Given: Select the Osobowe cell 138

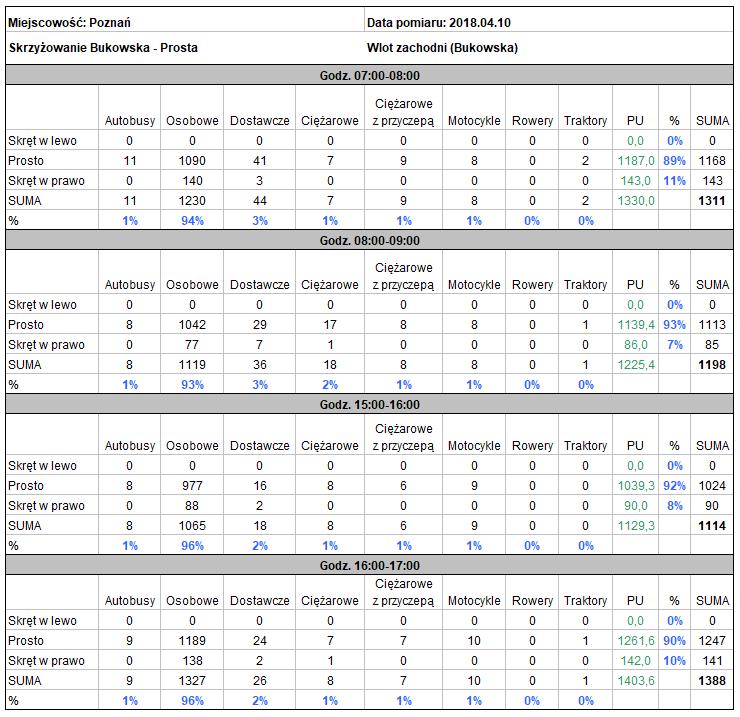Looking at the screenshot, I should 192,661.
